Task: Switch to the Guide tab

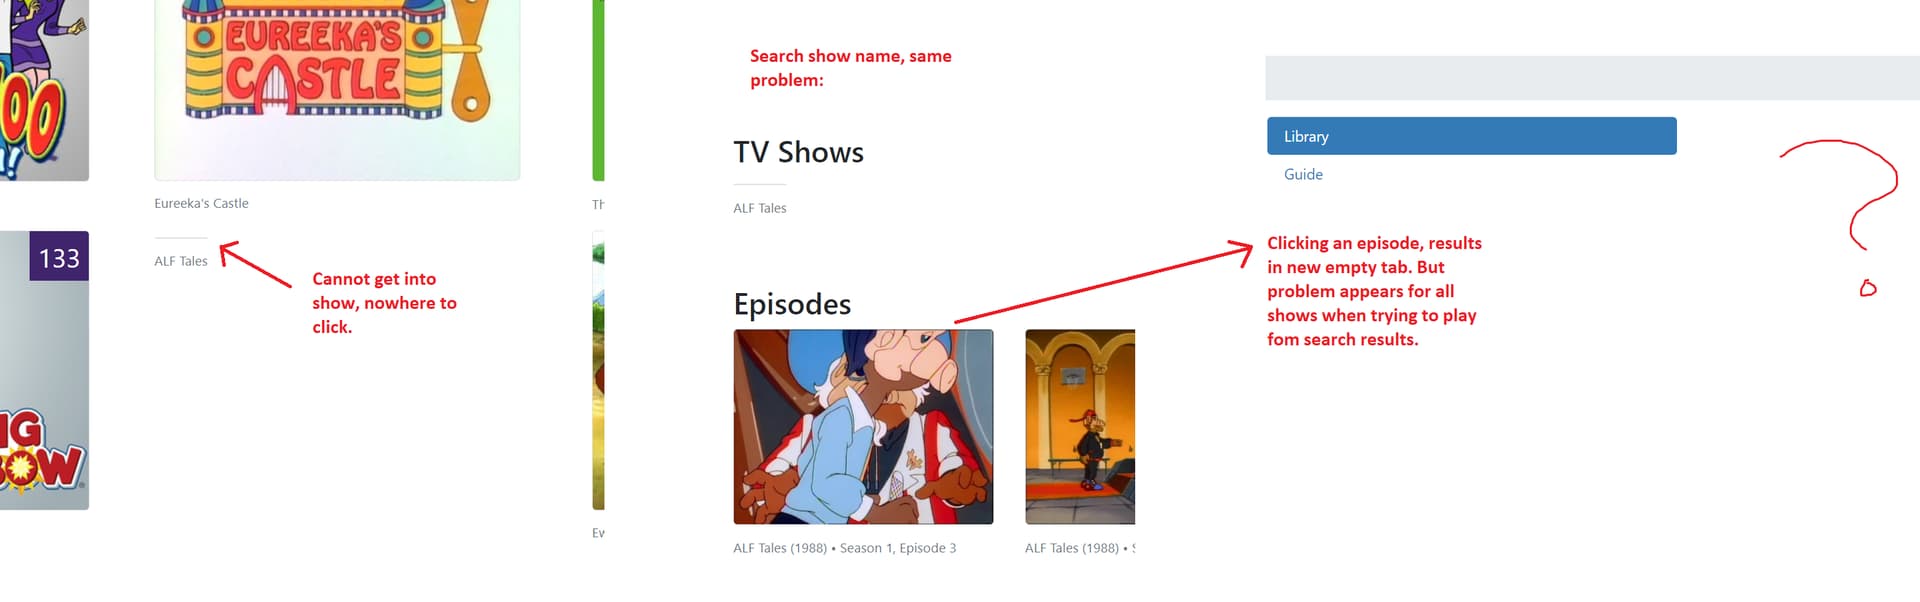Action: click(x=1303, y=174)
